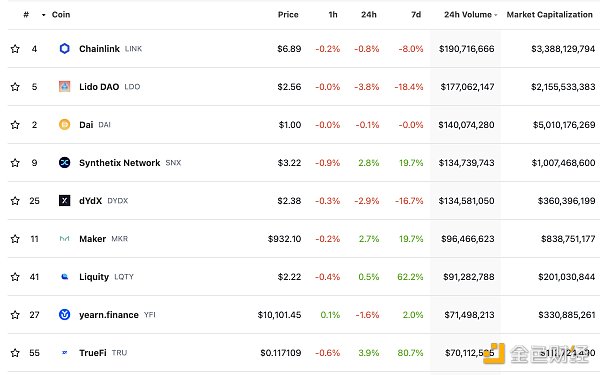
Task: Toggle favorite star for Synthetix Network
Action: pos(15,163)
